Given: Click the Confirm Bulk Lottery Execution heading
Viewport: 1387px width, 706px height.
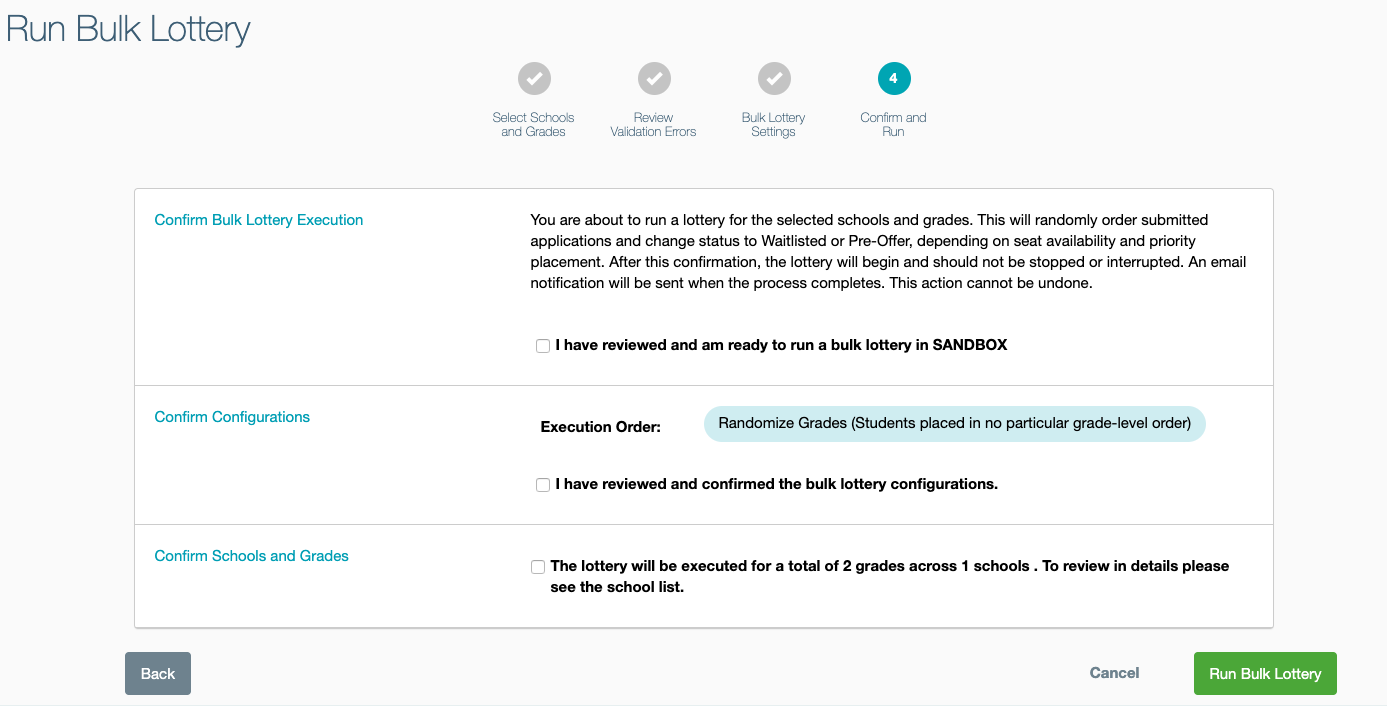Looking at the screenshot, I should 258,220.
